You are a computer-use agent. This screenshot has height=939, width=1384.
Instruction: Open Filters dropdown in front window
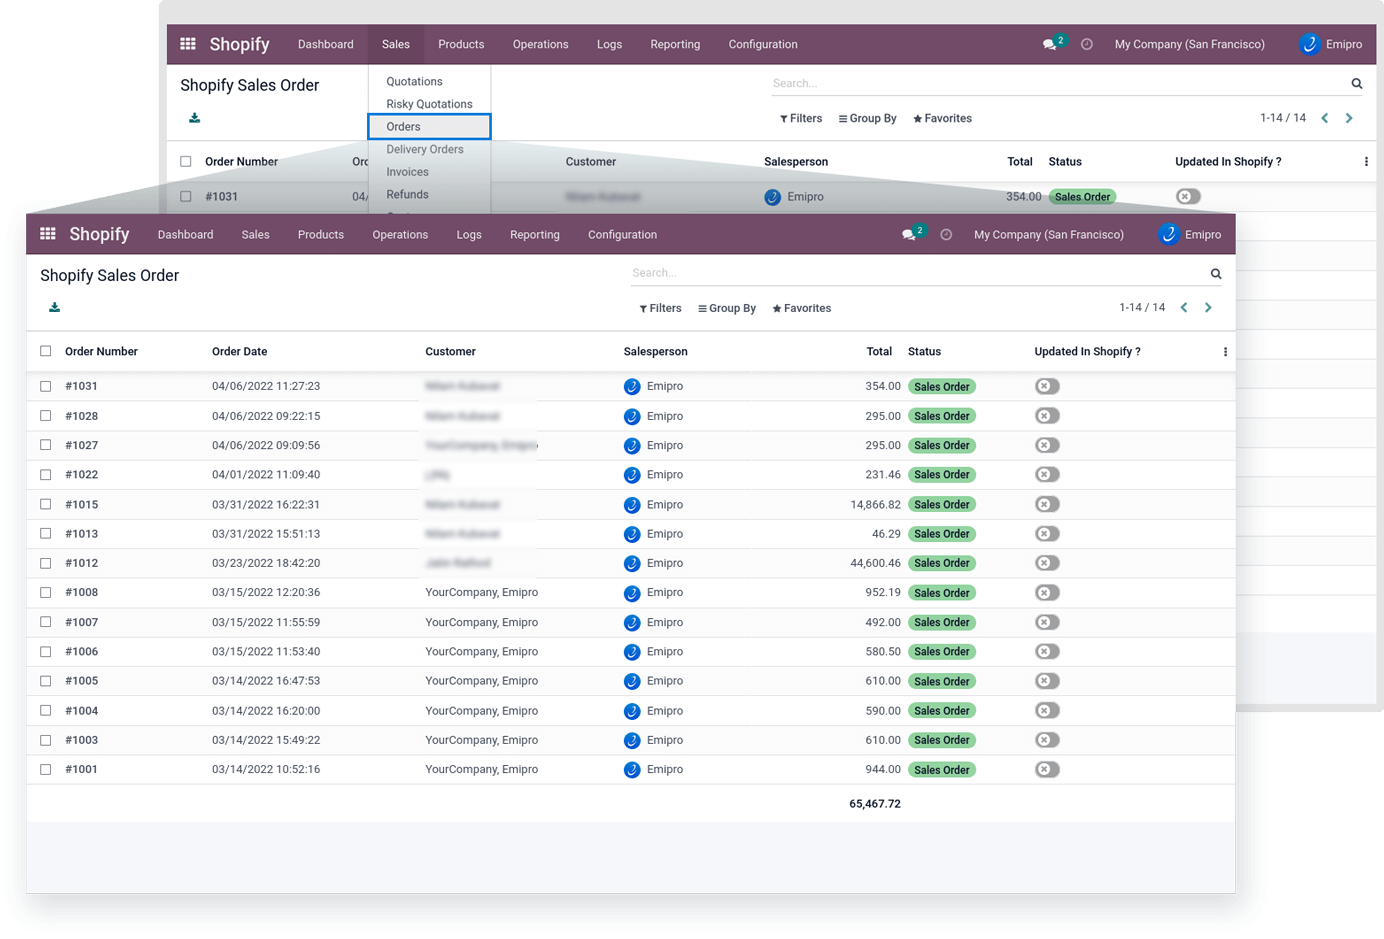[660, 309]
